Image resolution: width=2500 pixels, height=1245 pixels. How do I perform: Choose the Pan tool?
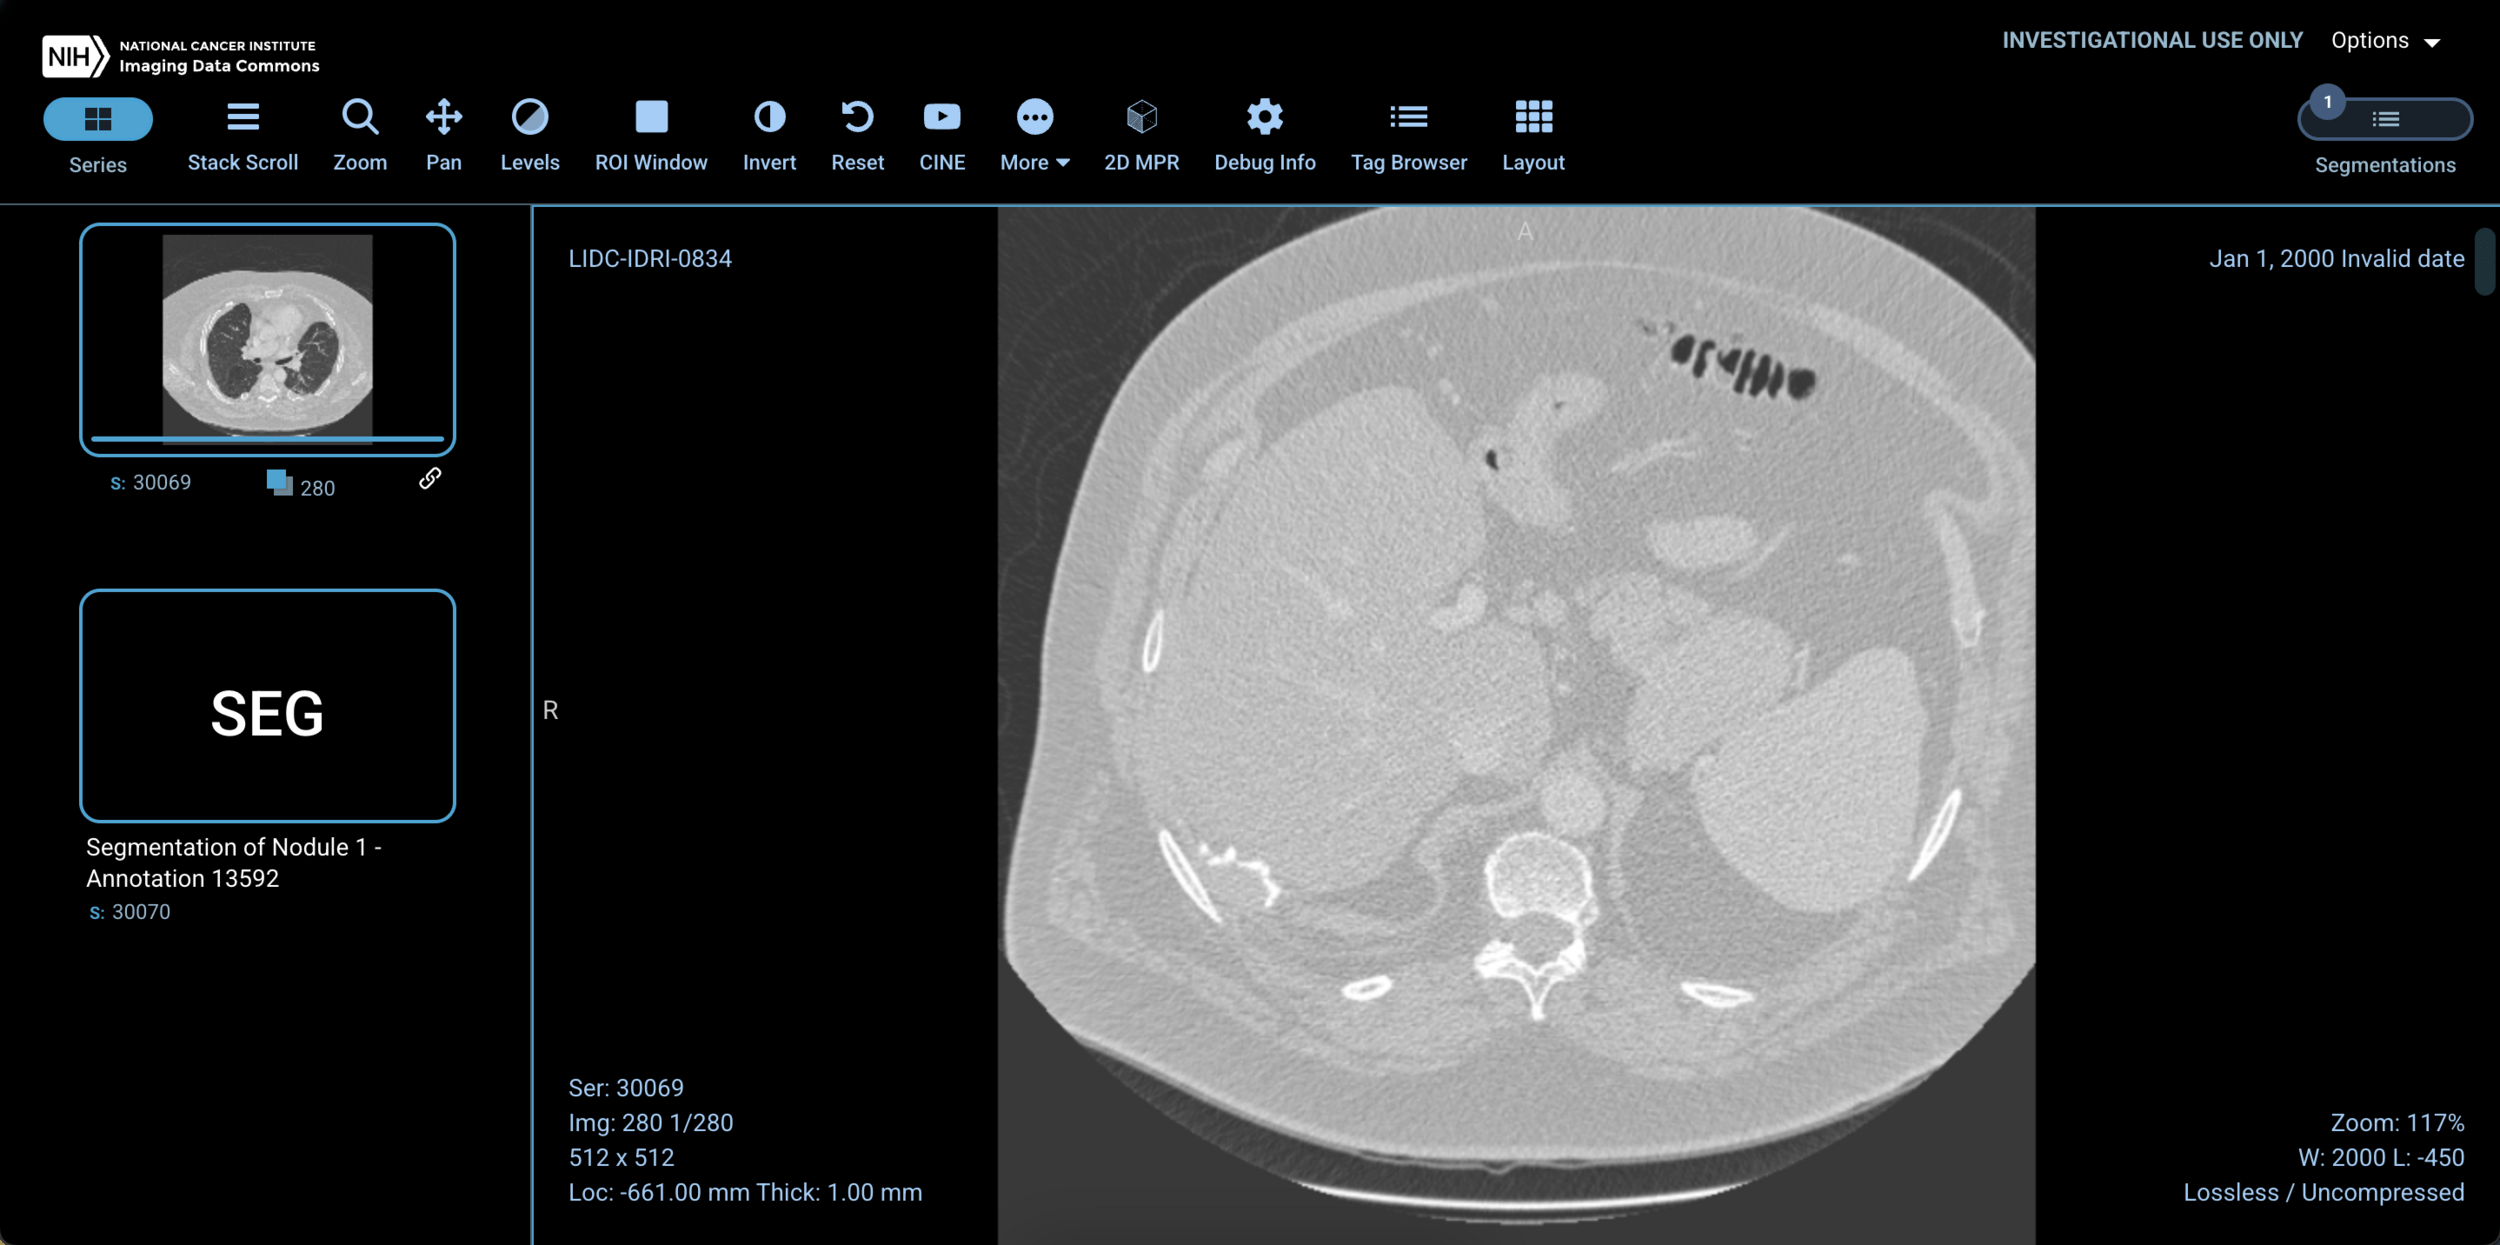coord(443,134)
